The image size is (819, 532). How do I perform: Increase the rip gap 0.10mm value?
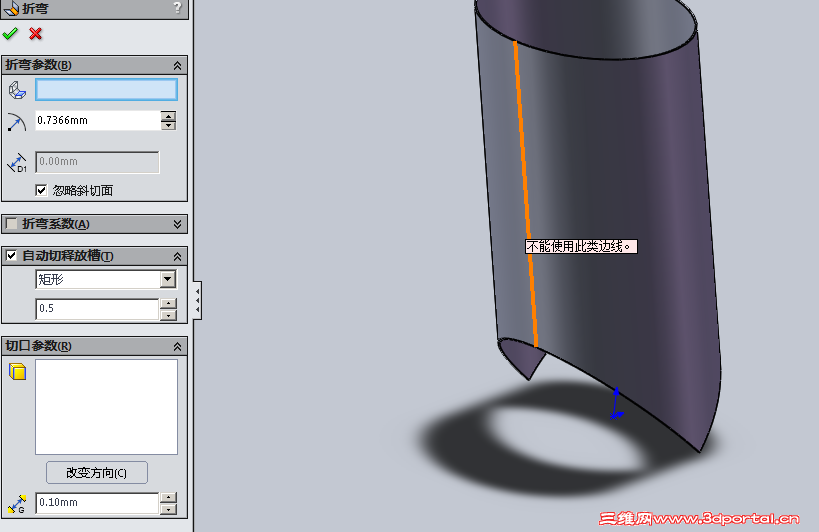click(x=168, y=498)
